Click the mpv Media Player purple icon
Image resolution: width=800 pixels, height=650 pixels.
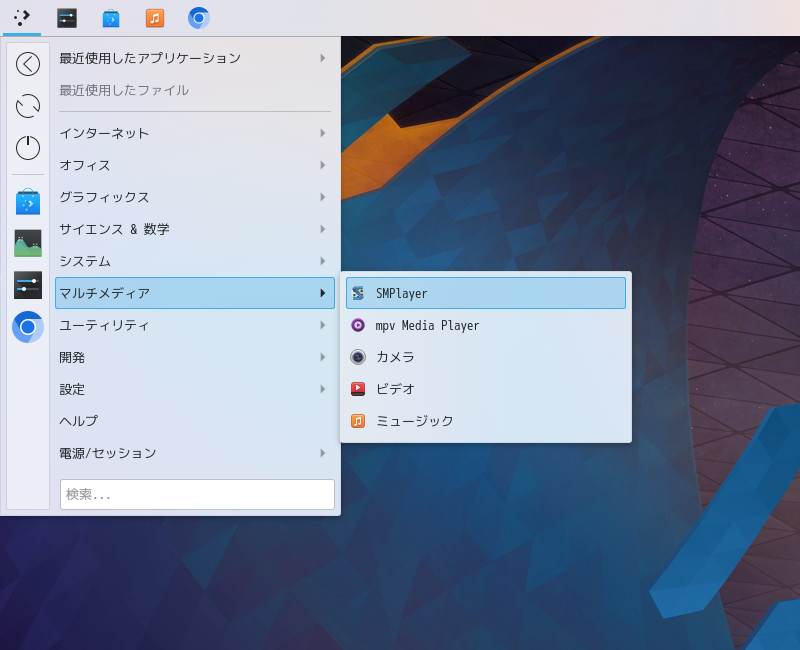pyautogui.click(x=358, y=325)
